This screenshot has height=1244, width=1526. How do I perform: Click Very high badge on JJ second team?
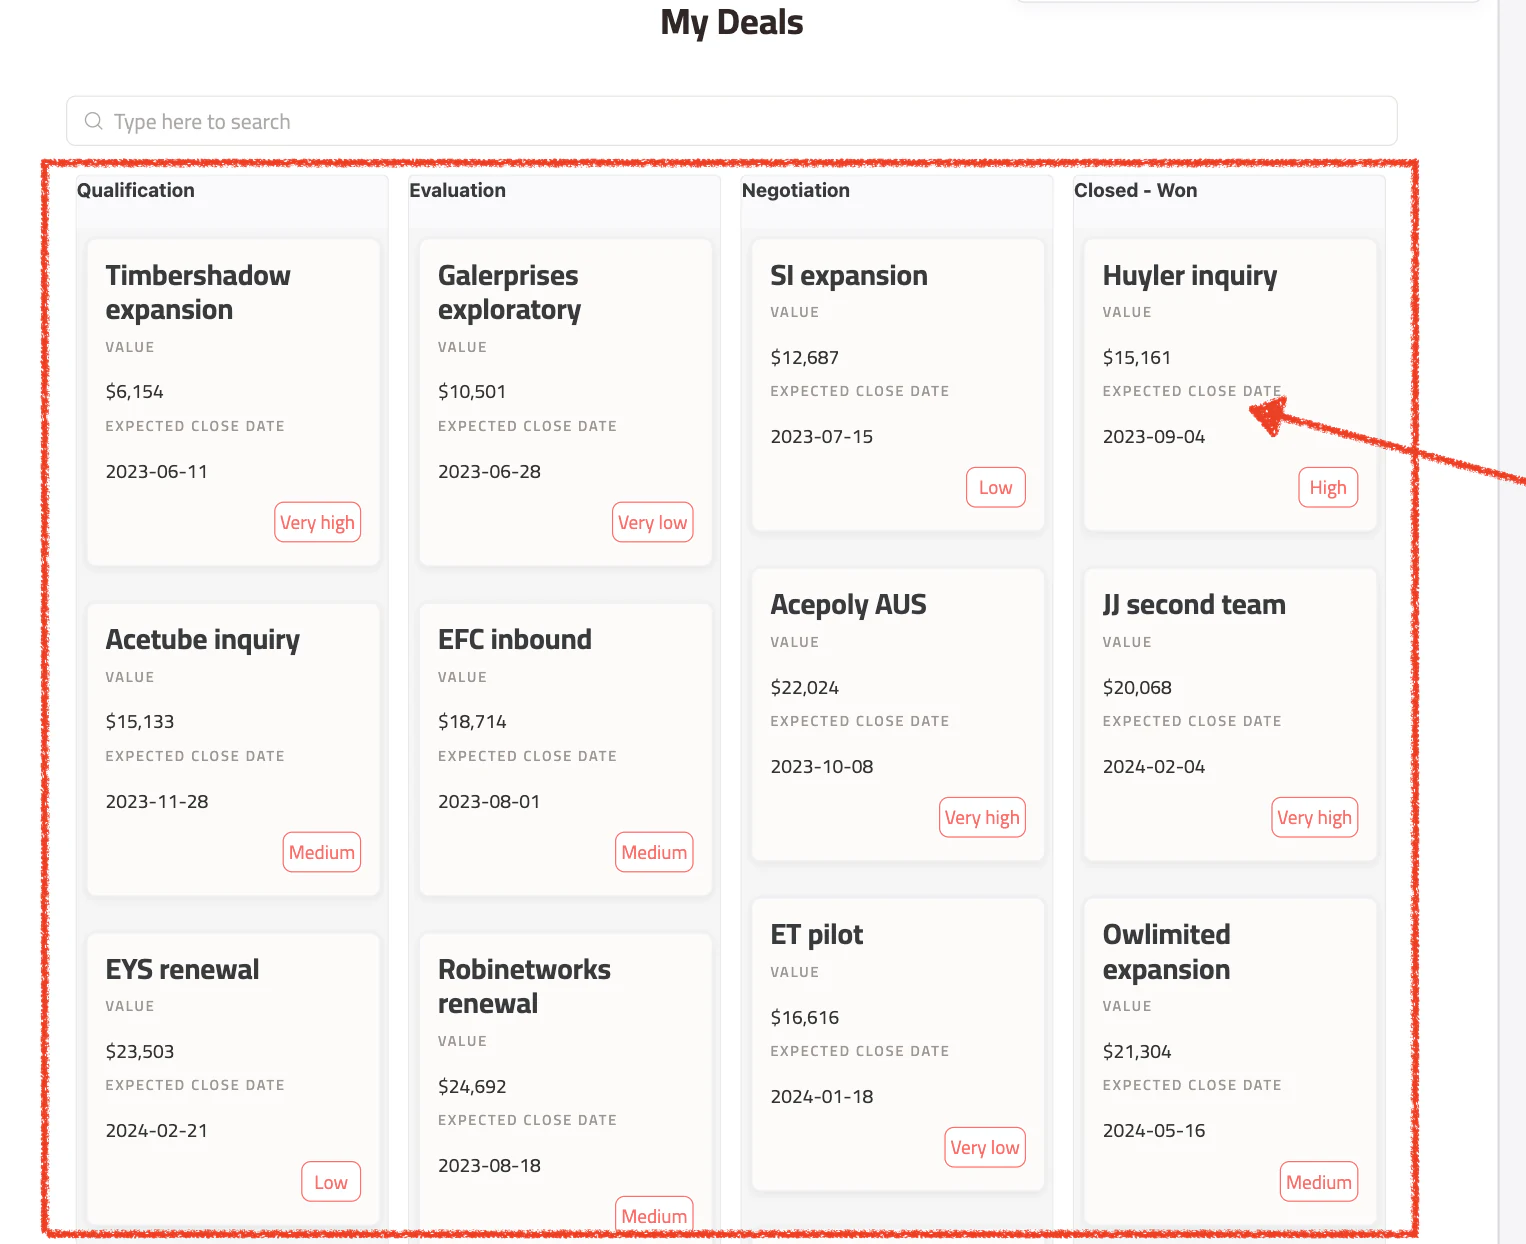[x=1315, y=817]
